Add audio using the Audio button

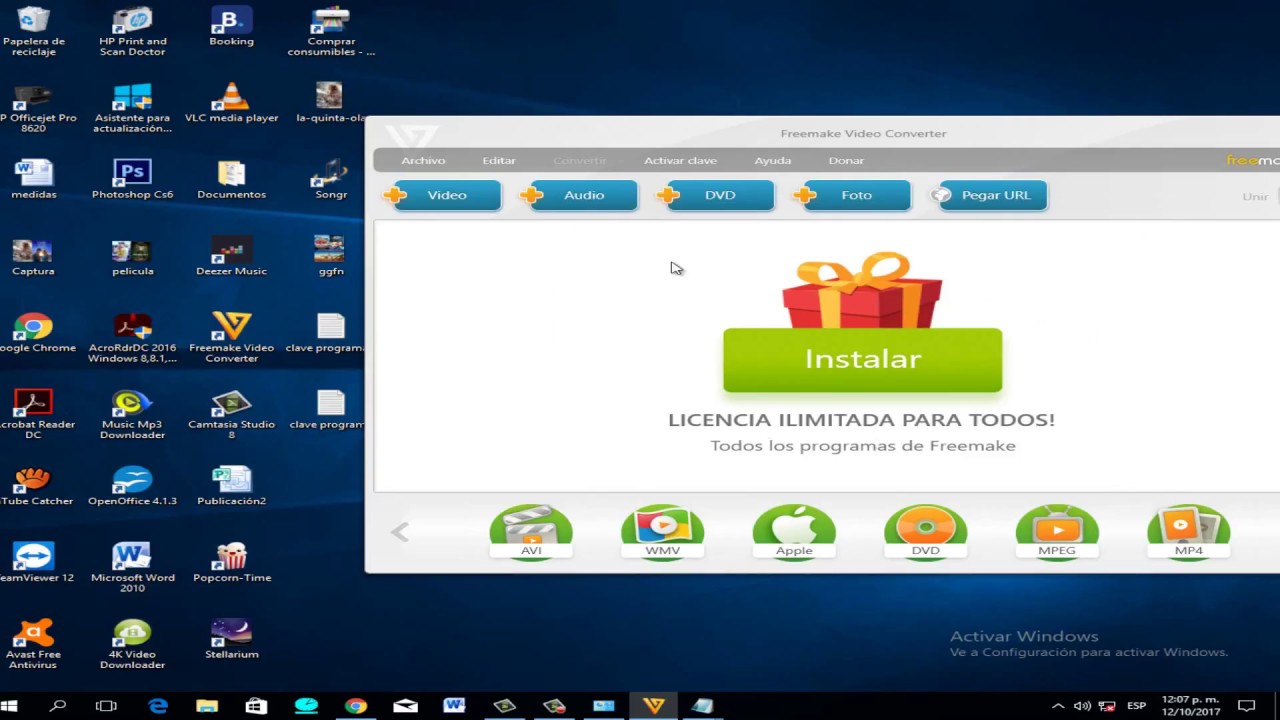[578, 195]
